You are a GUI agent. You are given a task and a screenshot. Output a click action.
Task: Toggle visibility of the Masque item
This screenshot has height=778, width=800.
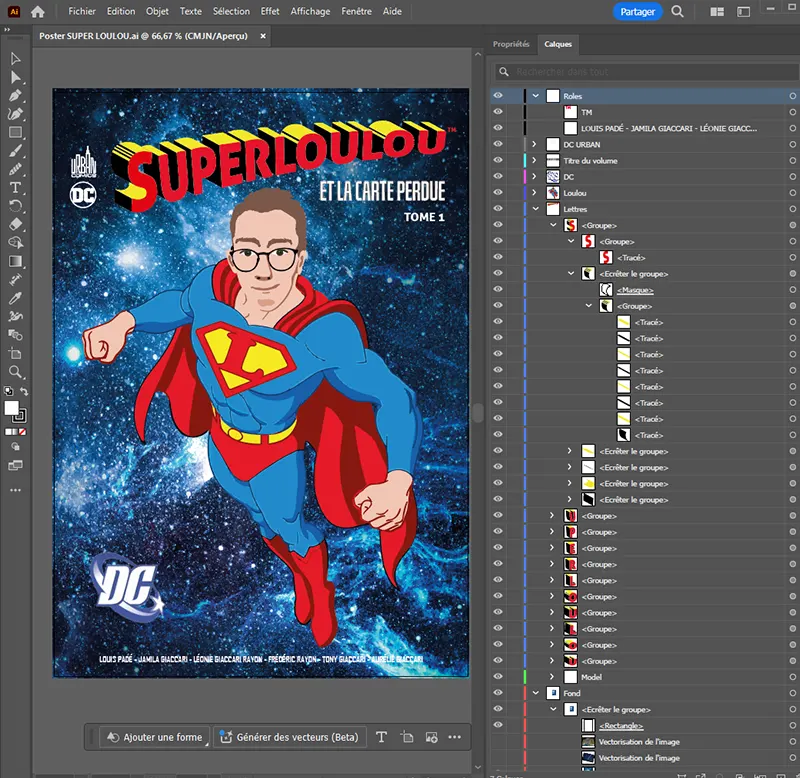coord(498,289)
